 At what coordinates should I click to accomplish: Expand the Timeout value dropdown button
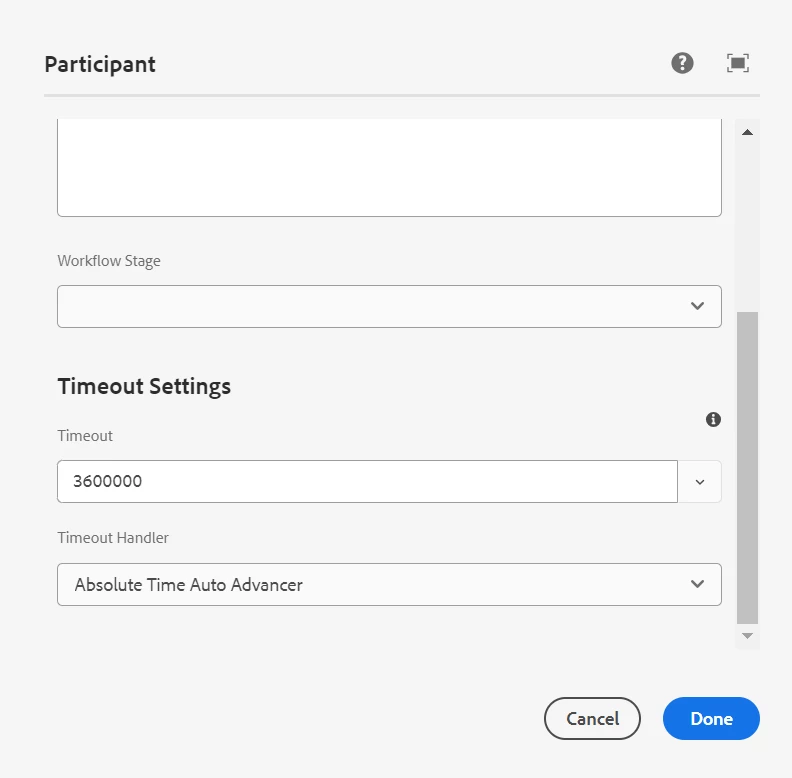pyautogui.click(x=700, y=482)
